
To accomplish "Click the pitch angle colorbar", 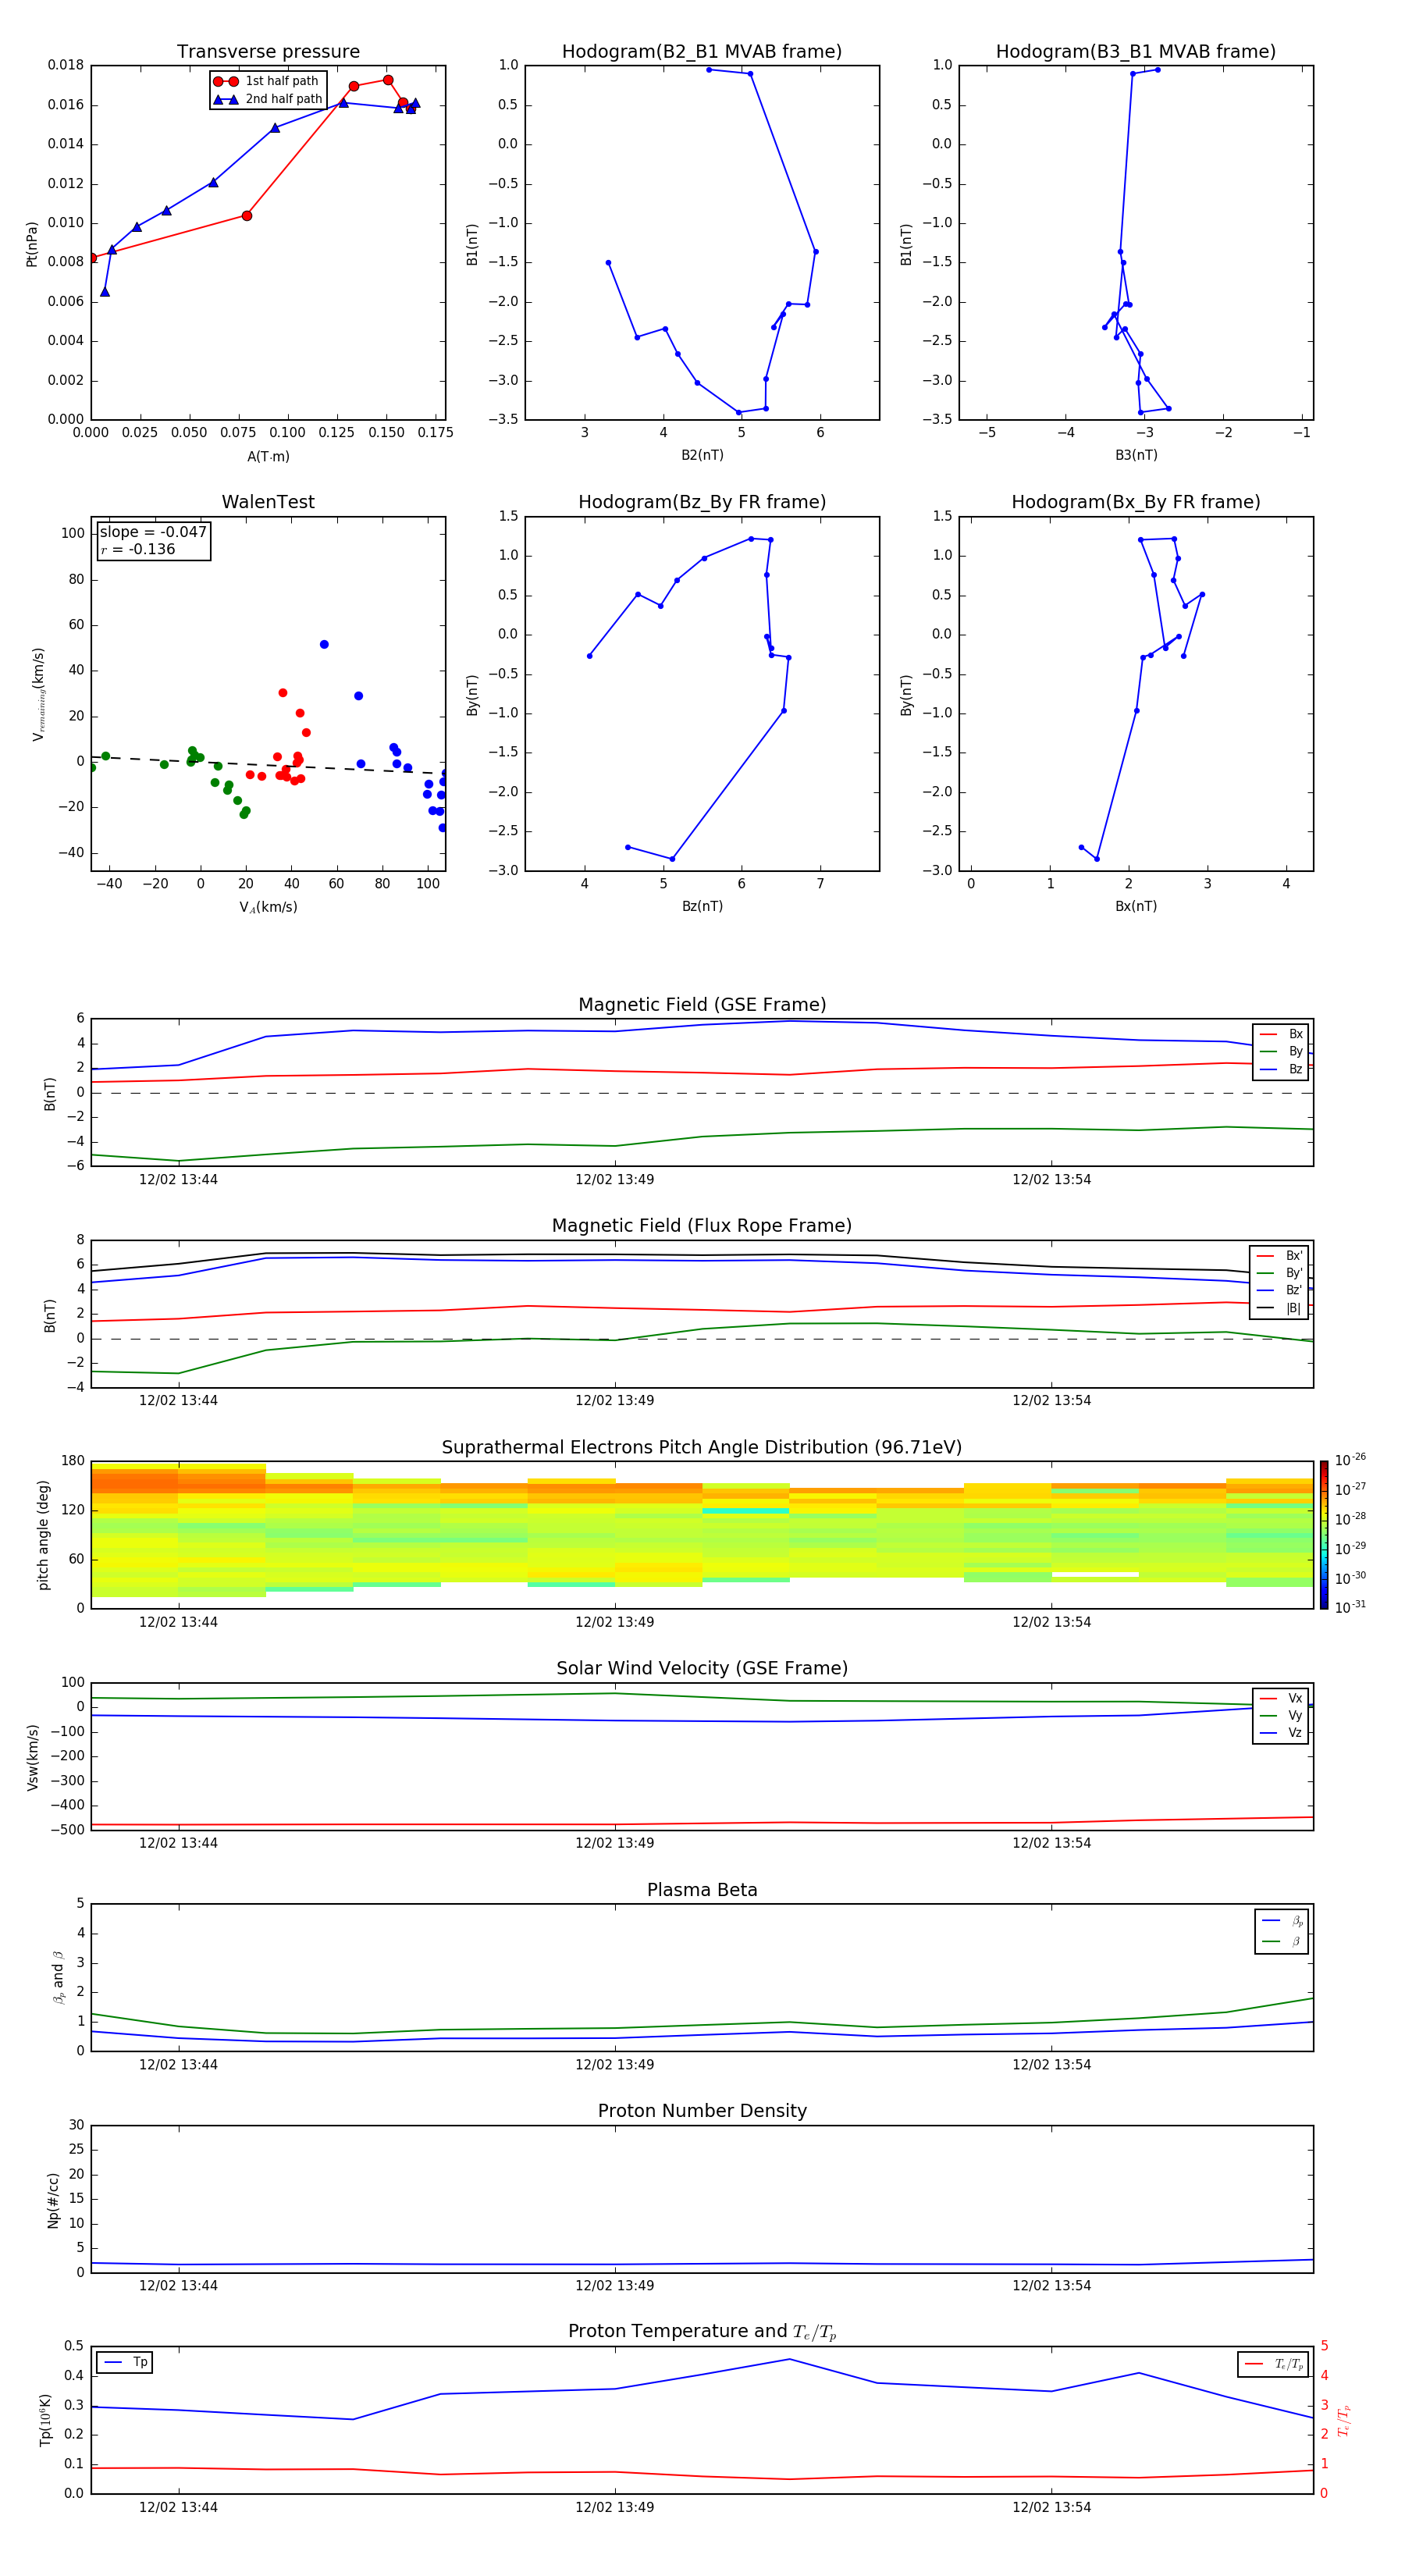I will [1324, 1535].
